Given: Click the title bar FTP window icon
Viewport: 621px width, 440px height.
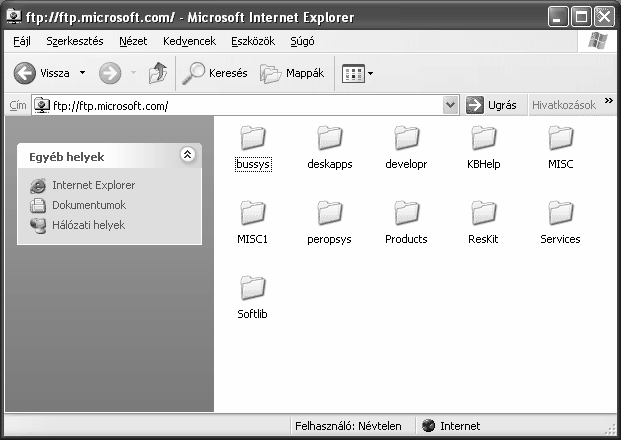Looking at the screenshot, I should coord(14,17).
